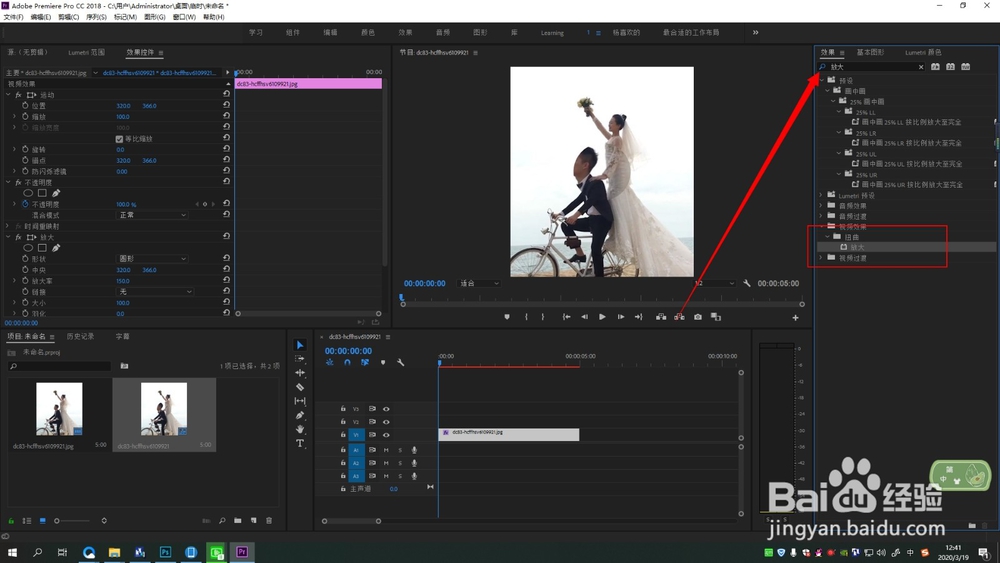Select the Selection arrow tool
The image size is (1000, 563).
click(300, 345)
